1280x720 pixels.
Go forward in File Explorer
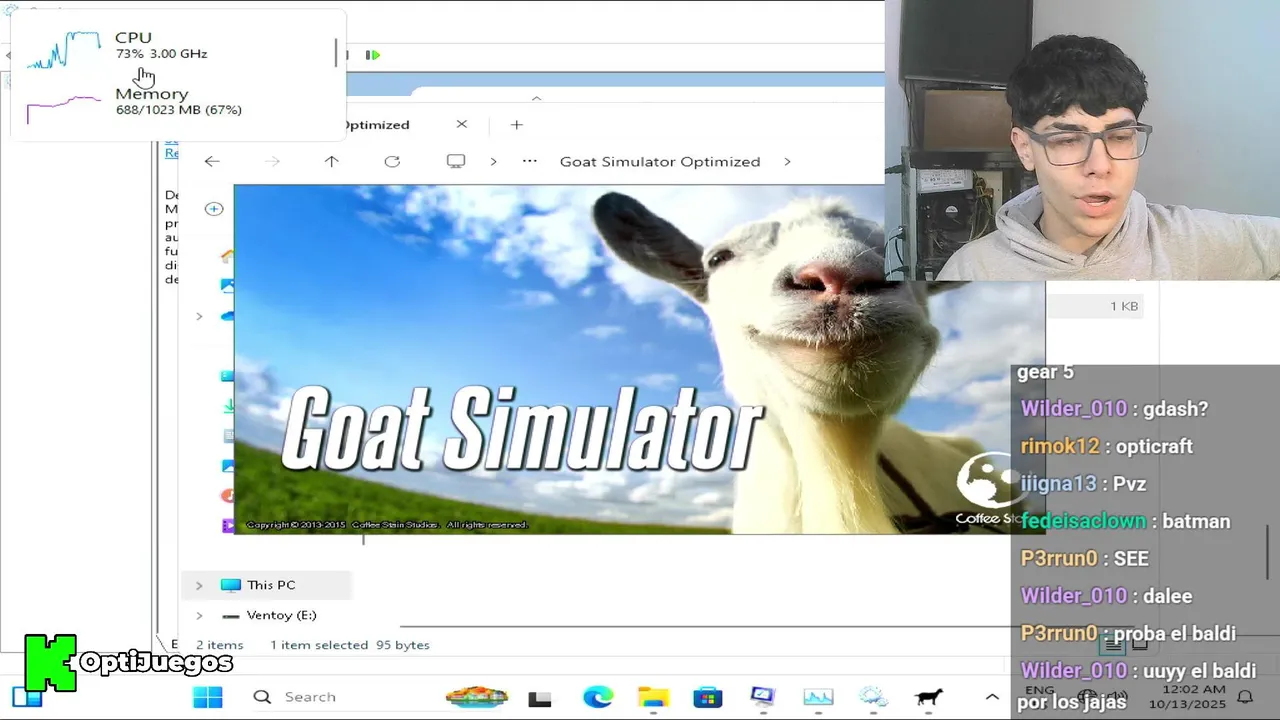(x=272, y=161)
